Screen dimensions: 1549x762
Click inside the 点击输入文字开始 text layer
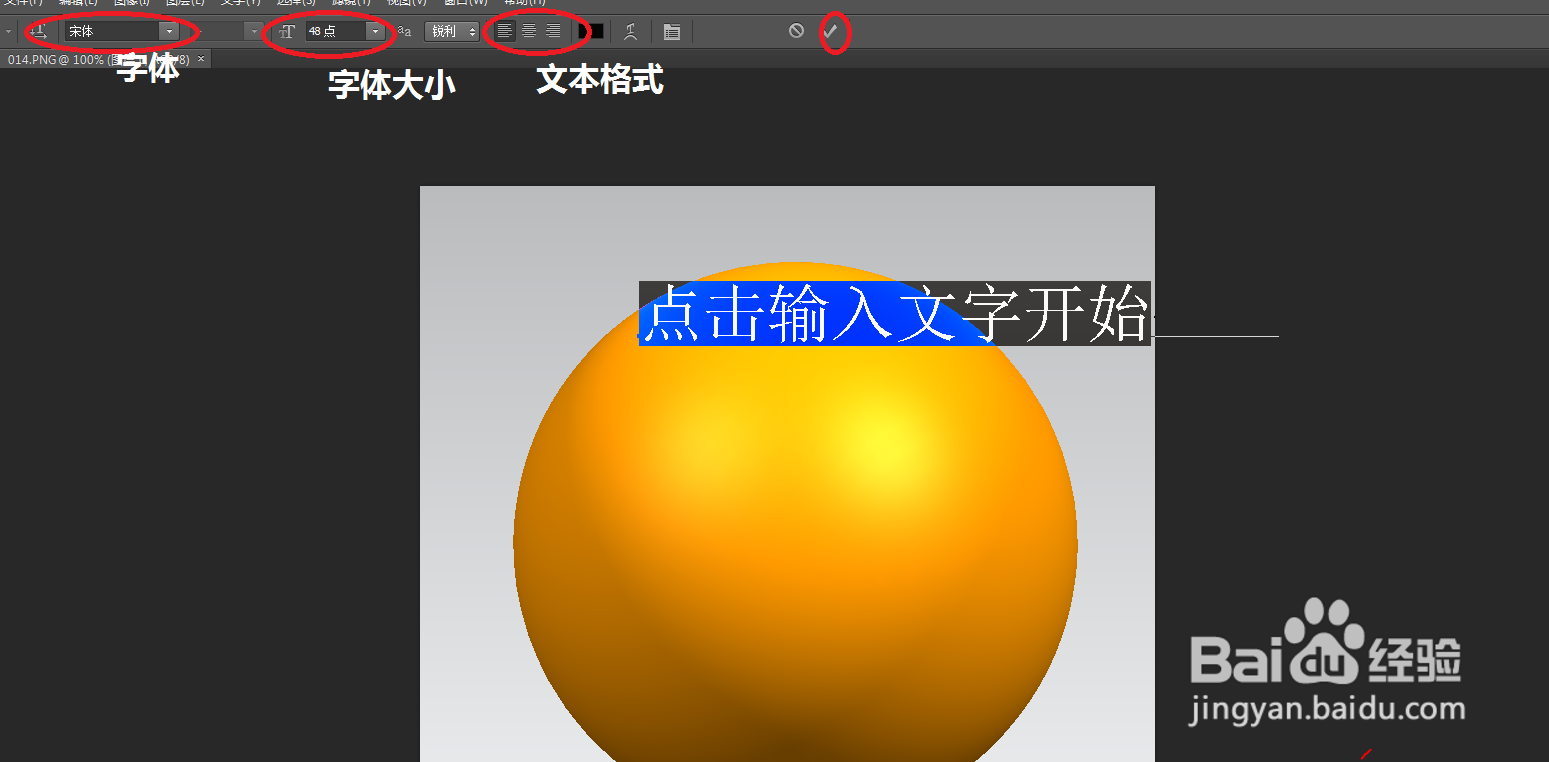pyautogui.click(x=895, y=314)
